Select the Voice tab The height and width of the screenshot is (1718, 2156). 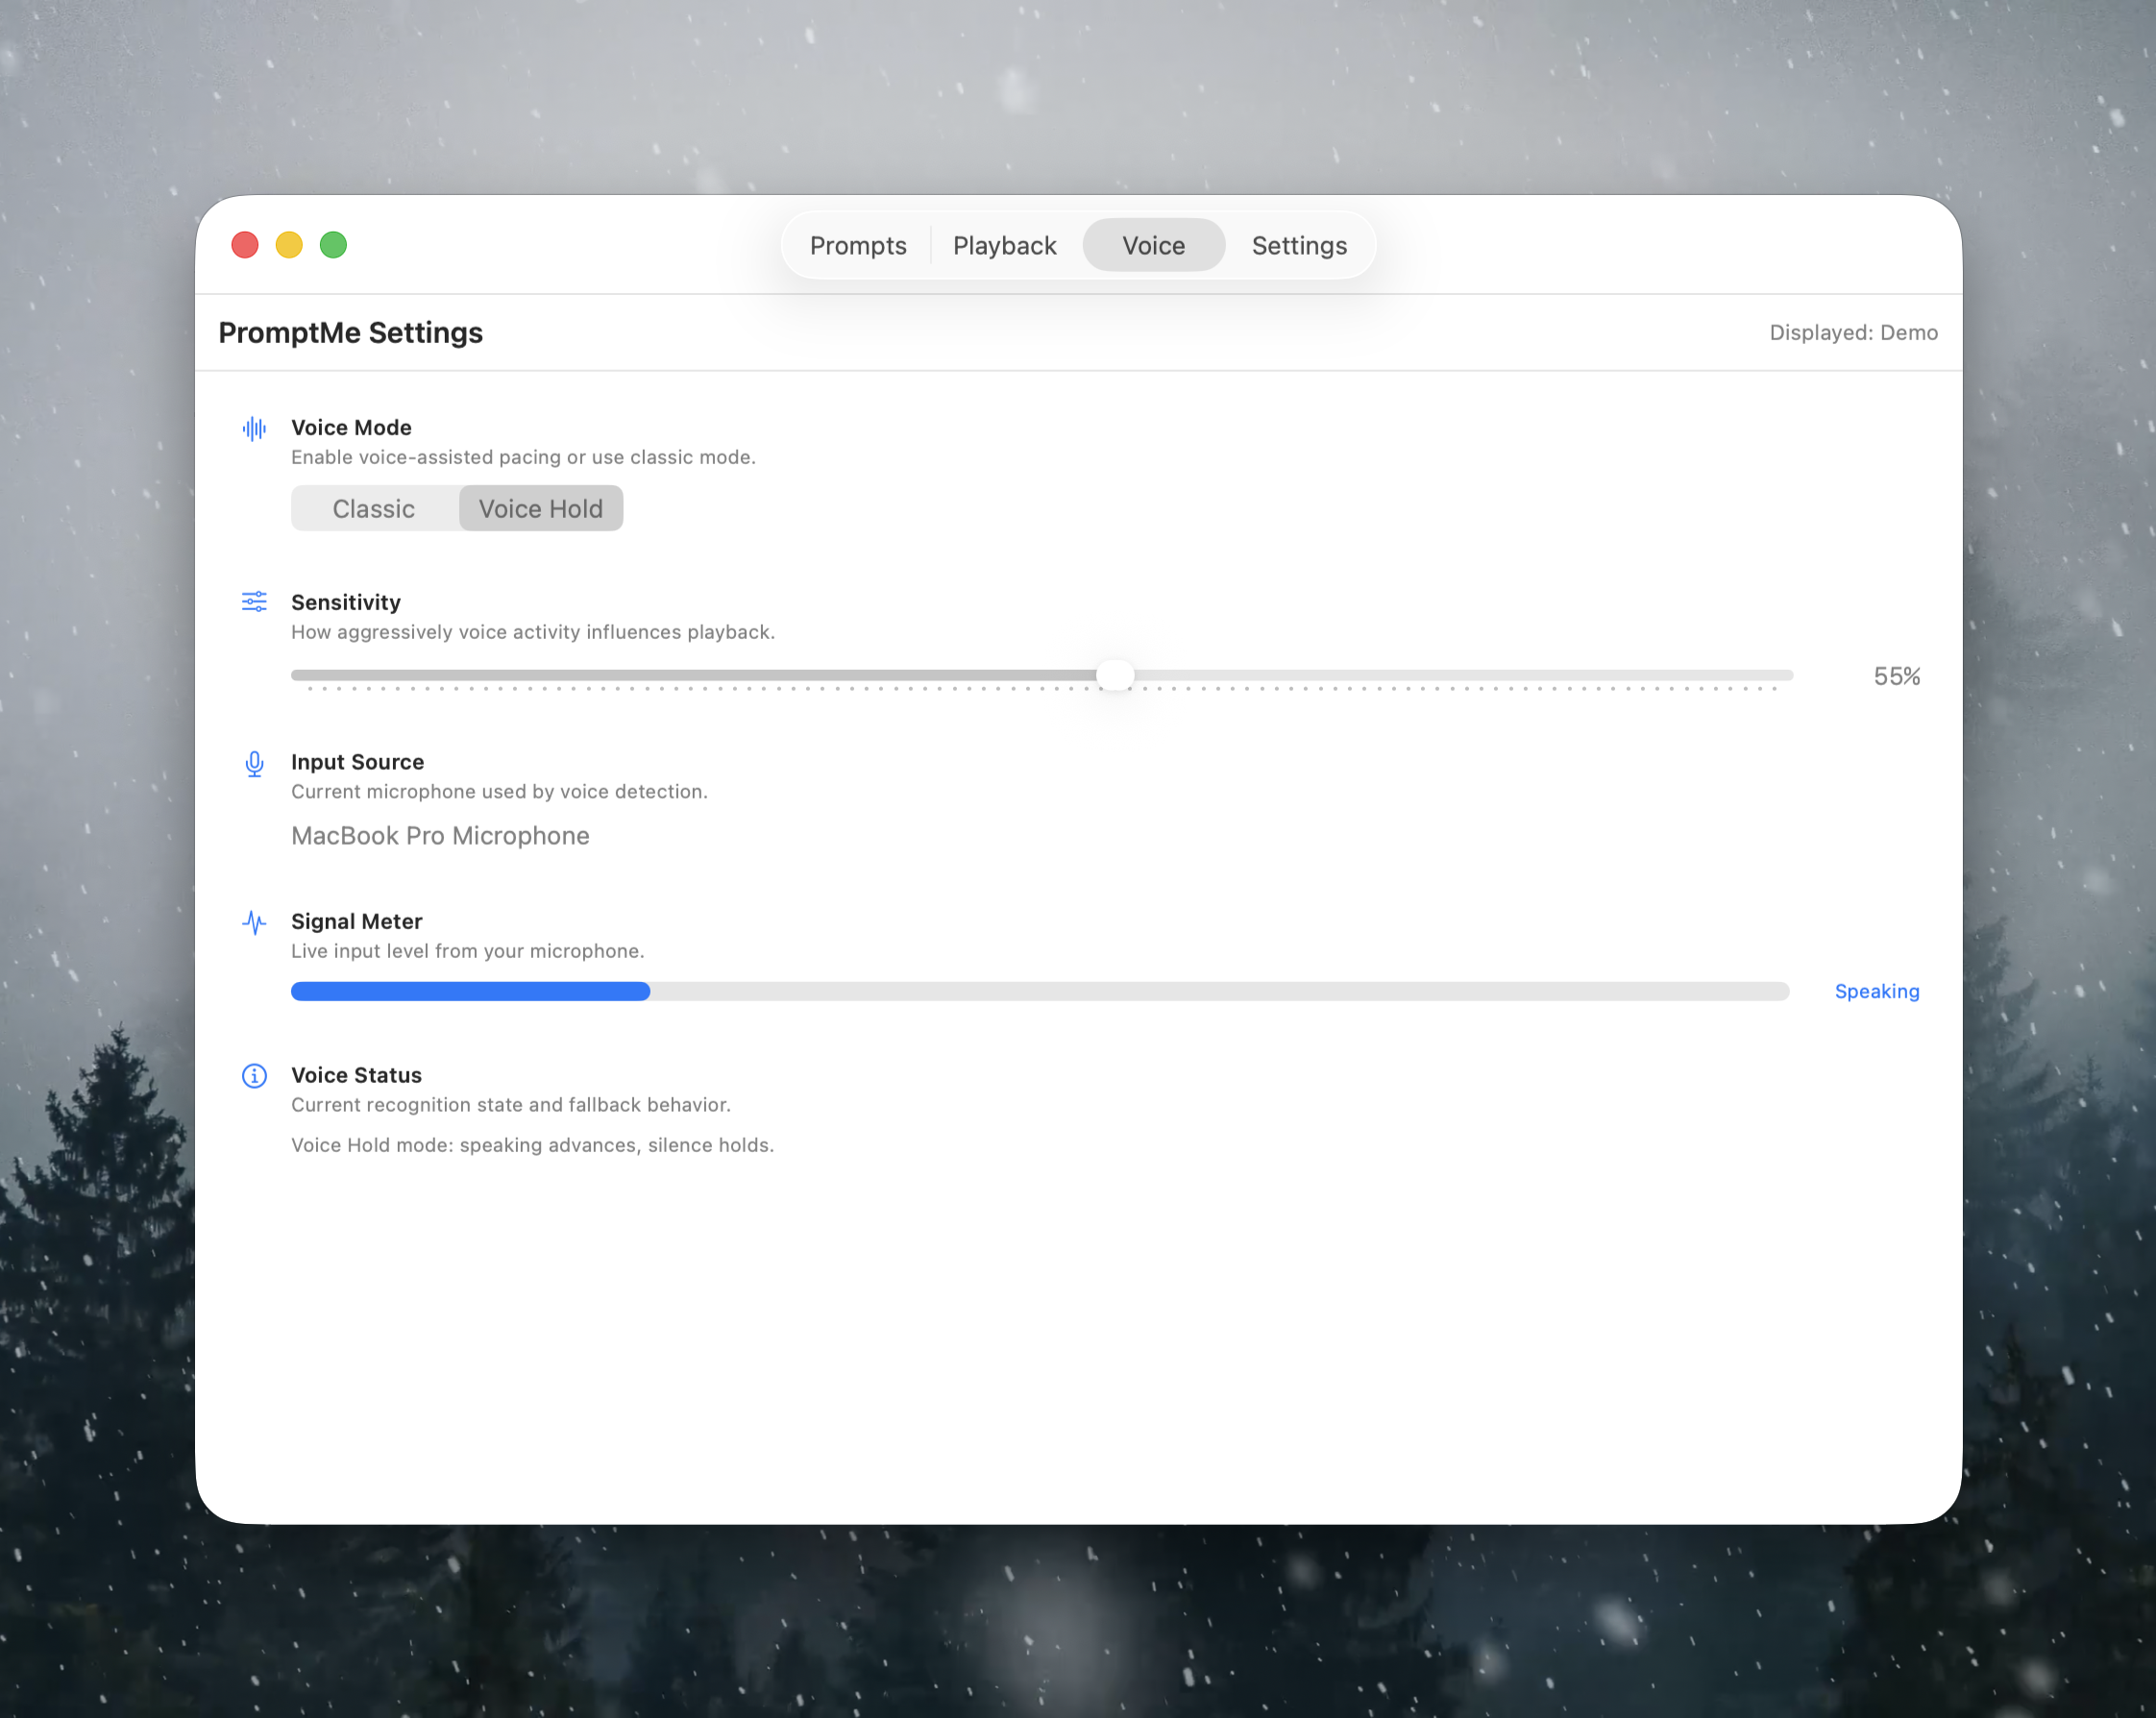1152,245
